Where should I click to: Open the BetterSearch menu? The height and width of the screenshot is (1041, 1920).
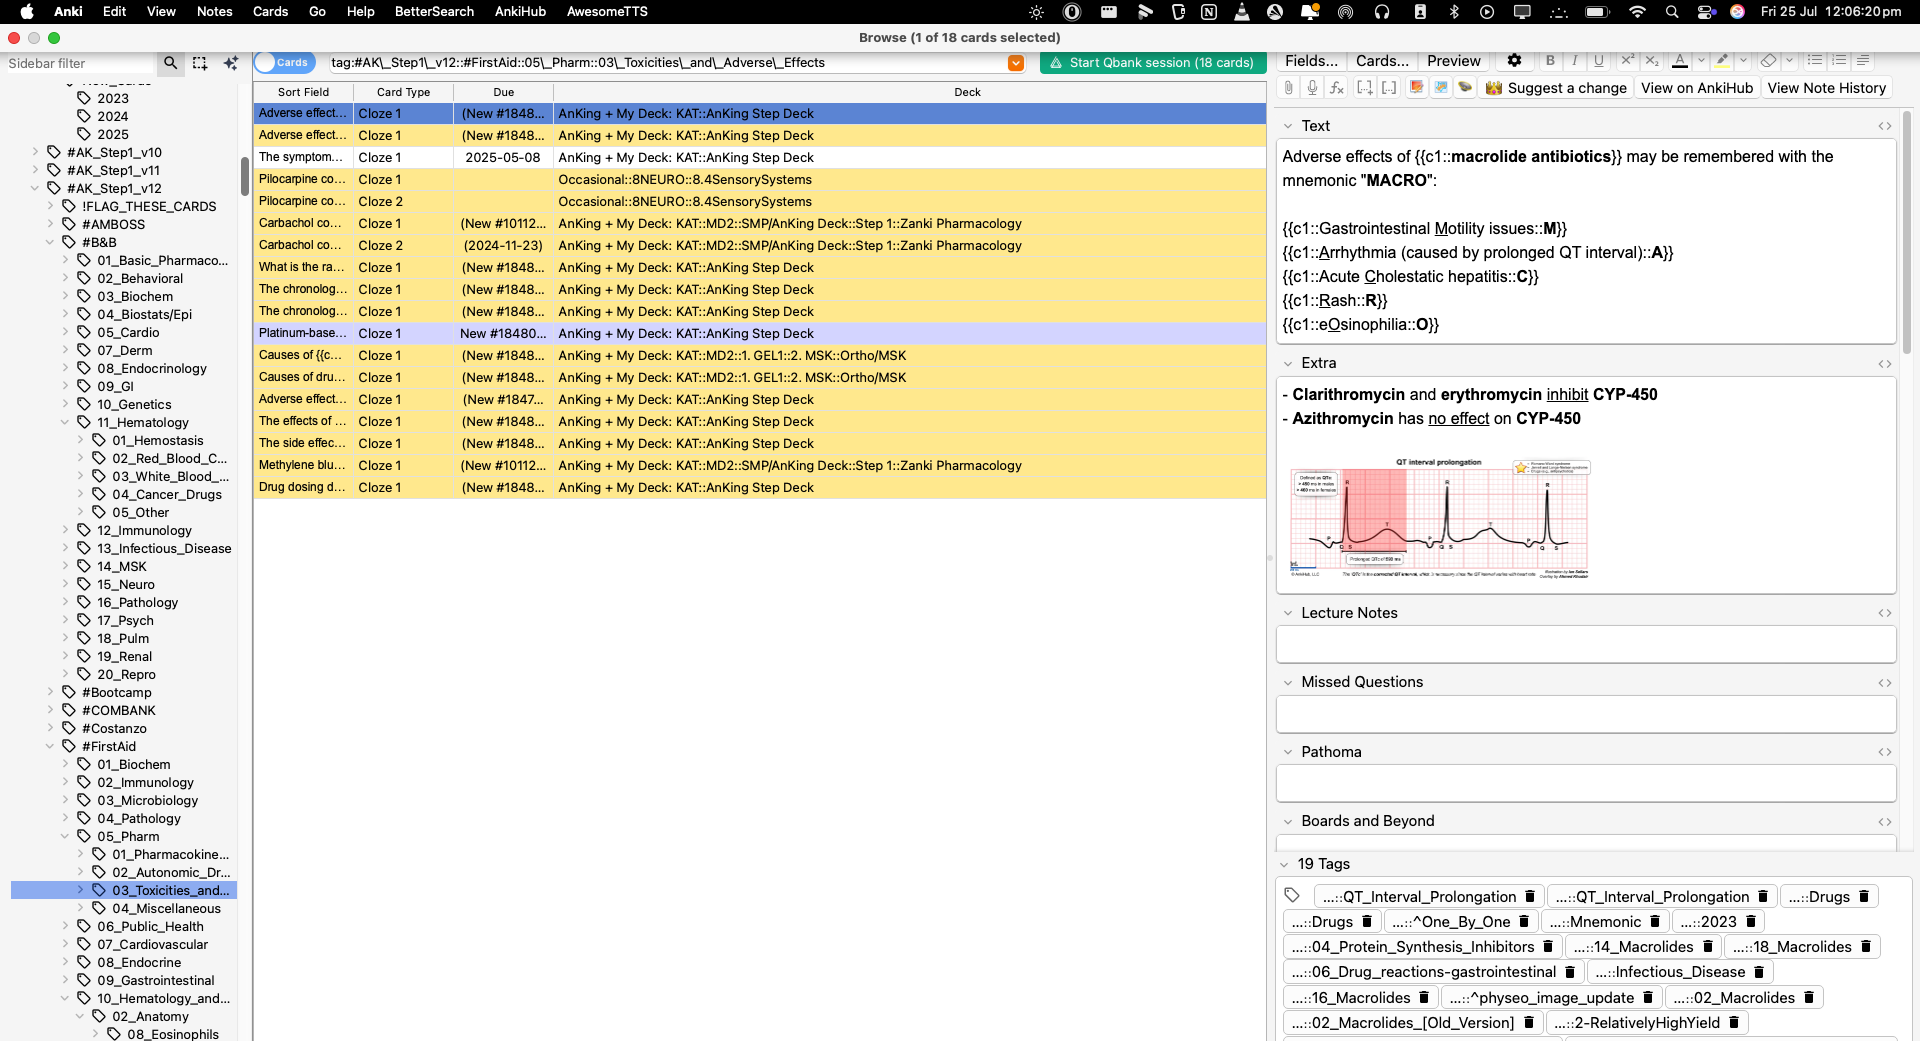click(x=434, y=12)
